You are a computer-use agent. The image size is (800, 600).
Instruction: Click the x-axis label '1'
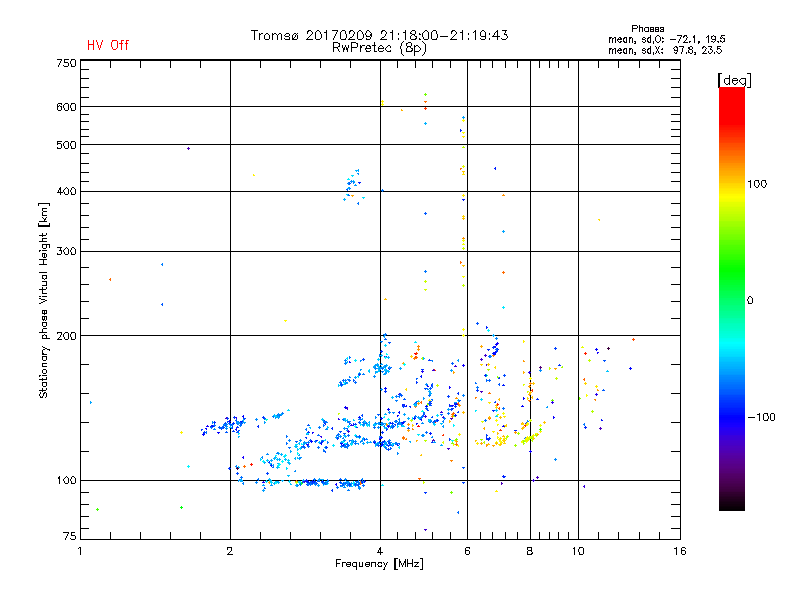coord(80,551)
